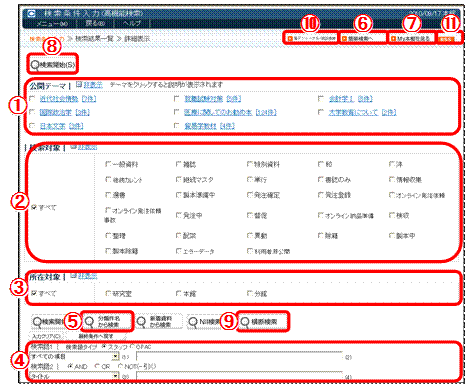The height and width of the screenshot is (385, 469).
Task: Click the 検索開始(S) magnifier button at top
Action: coord(53,64)
